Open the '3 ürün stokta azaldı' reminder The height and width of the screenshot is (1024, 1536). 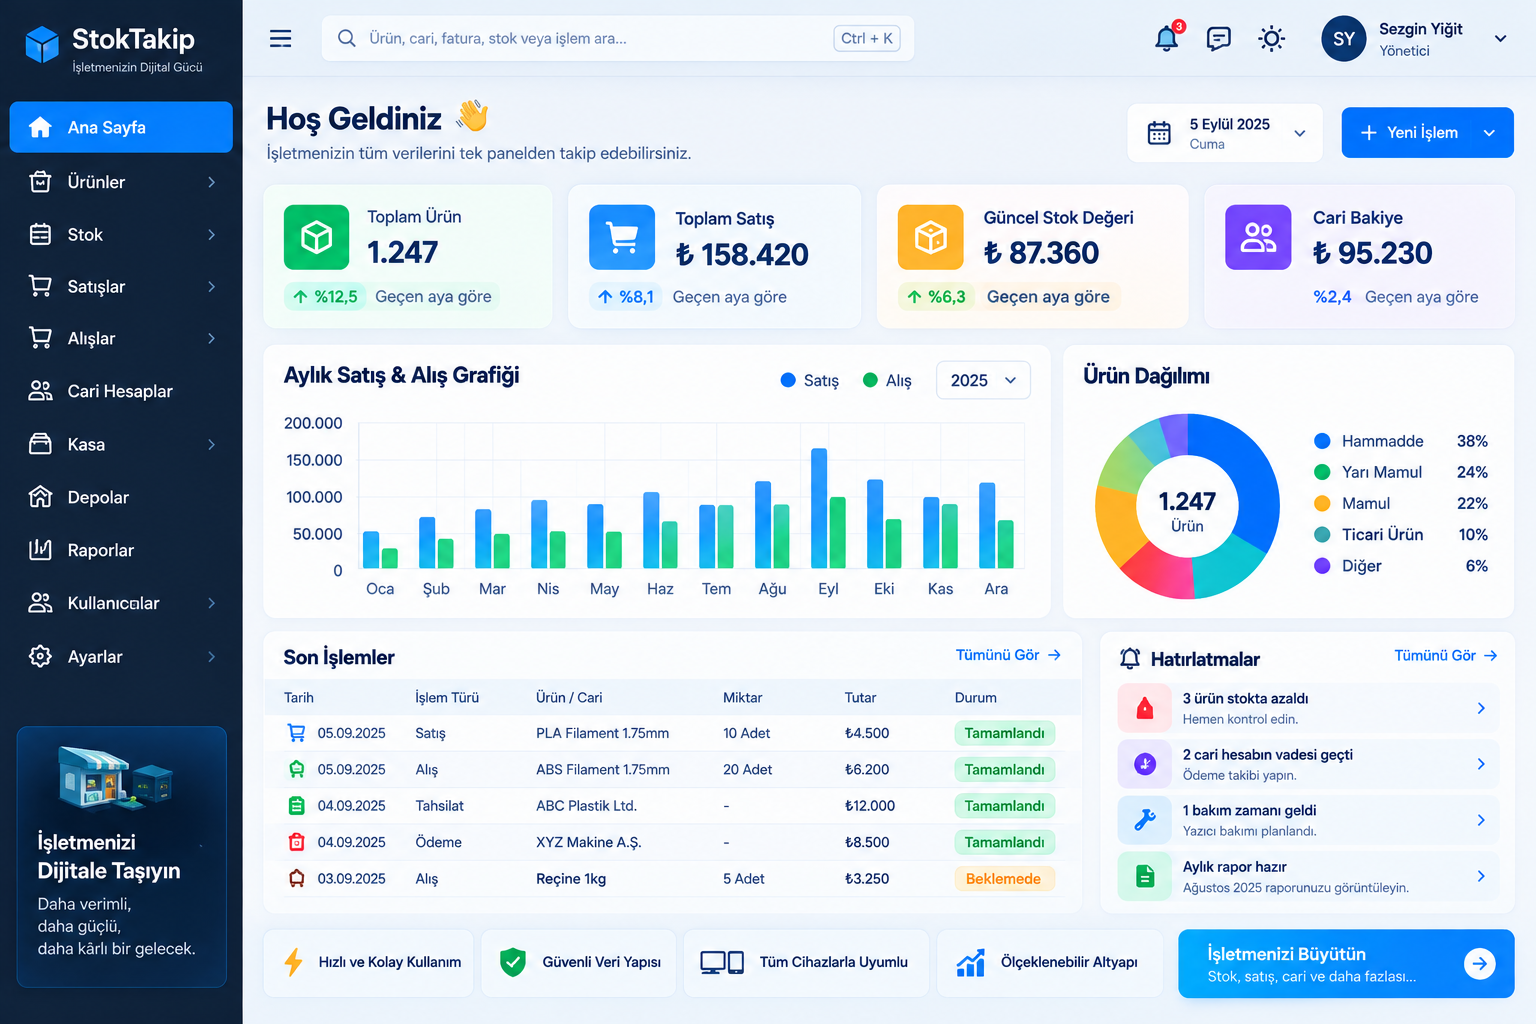click(1308, 708)
